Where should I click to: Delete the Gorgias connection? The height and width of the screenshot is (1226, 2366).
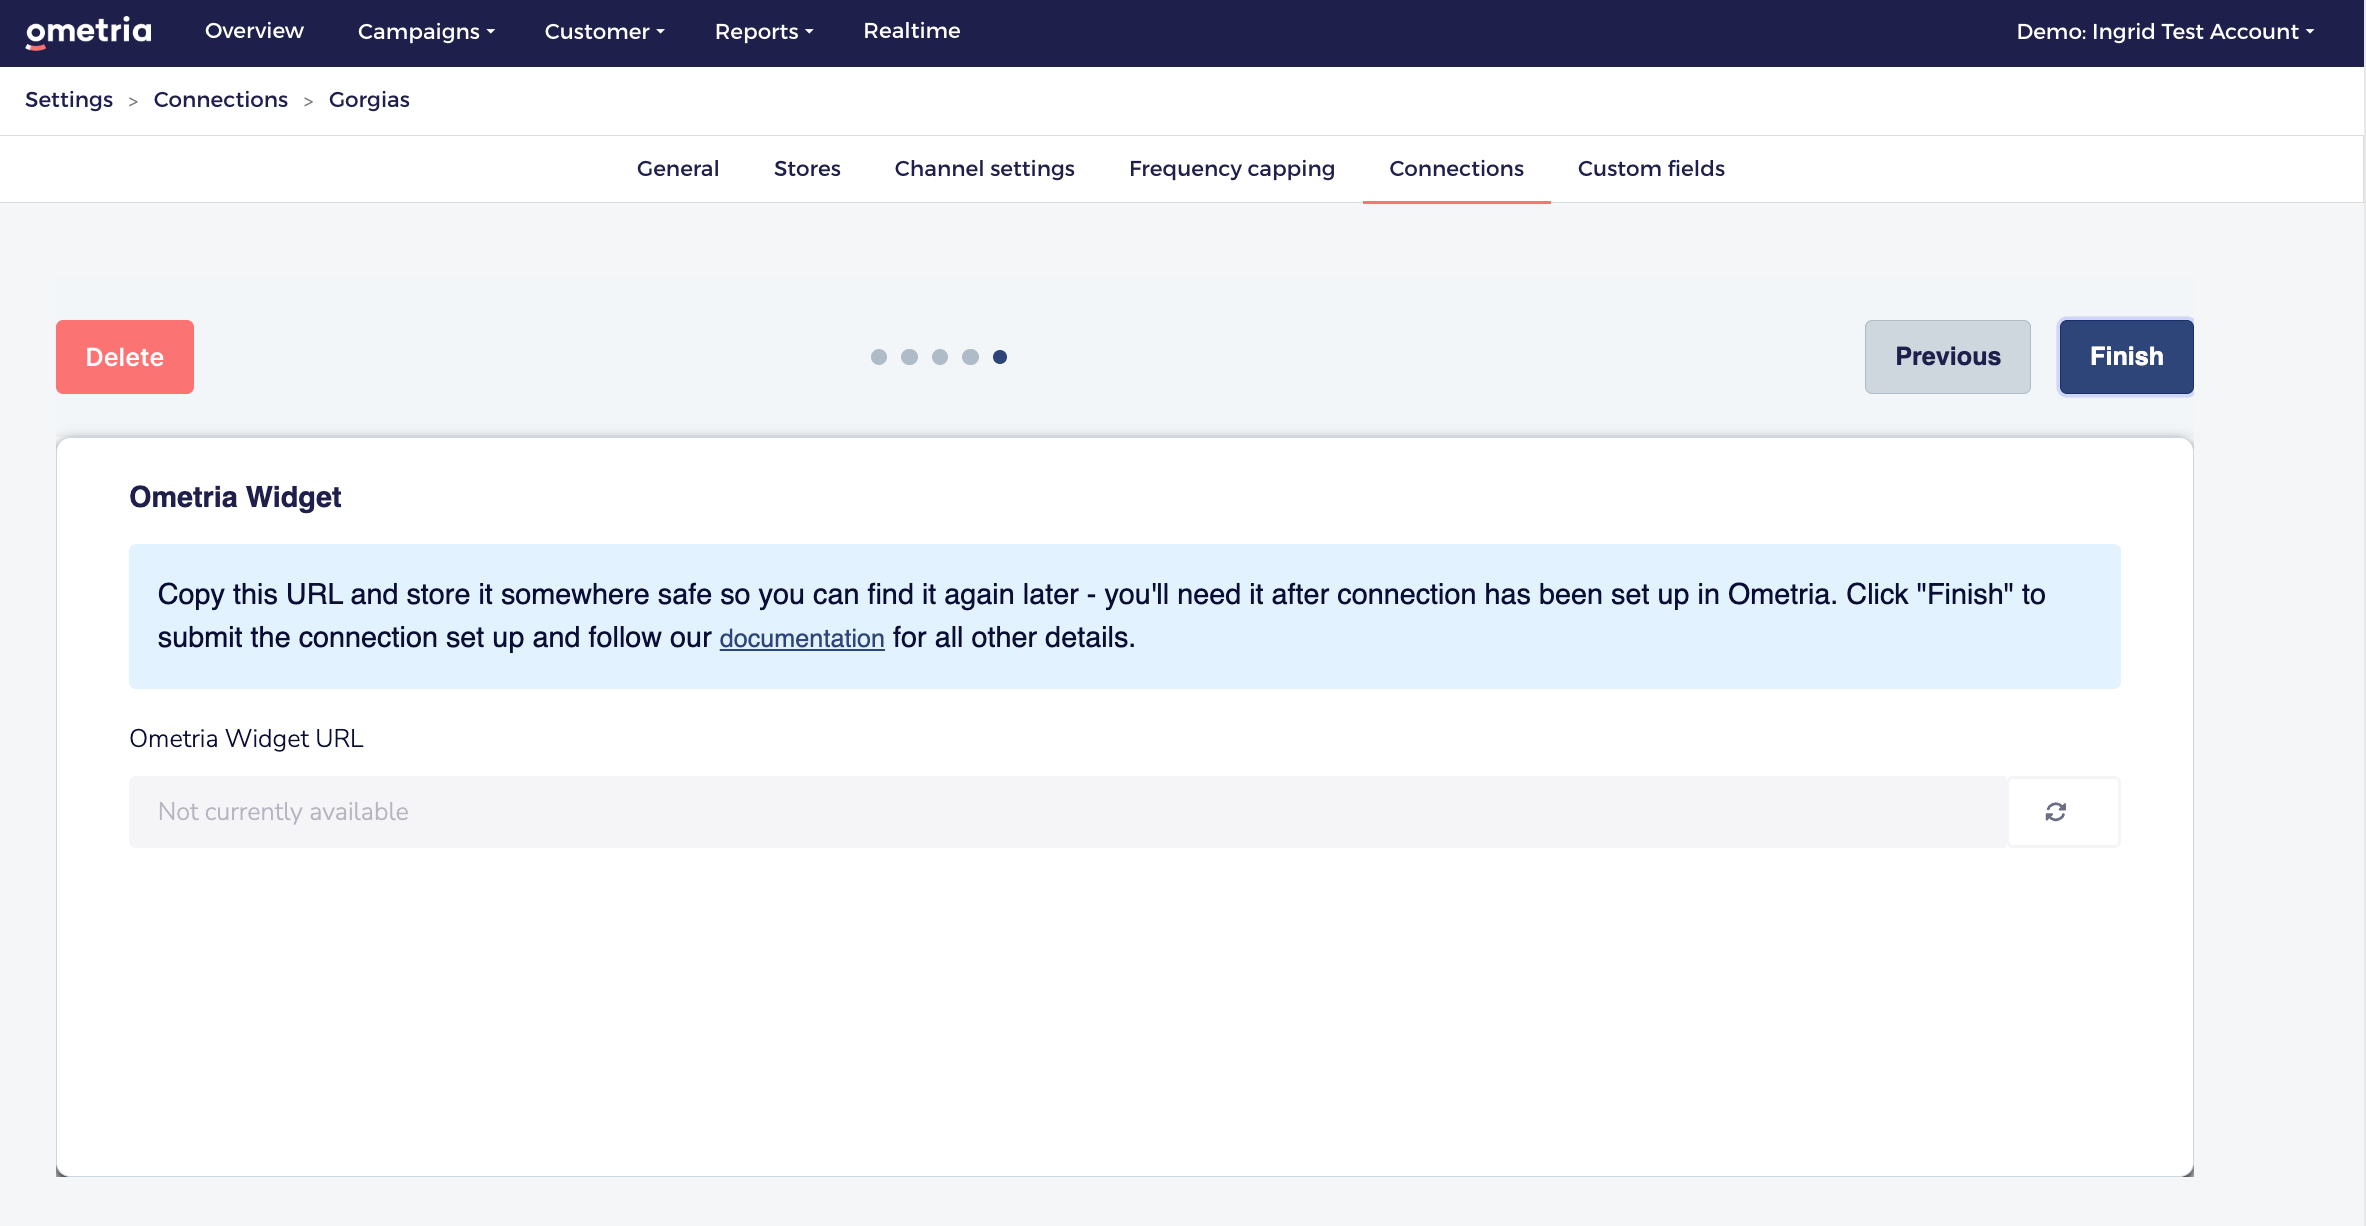click(125, 357)
